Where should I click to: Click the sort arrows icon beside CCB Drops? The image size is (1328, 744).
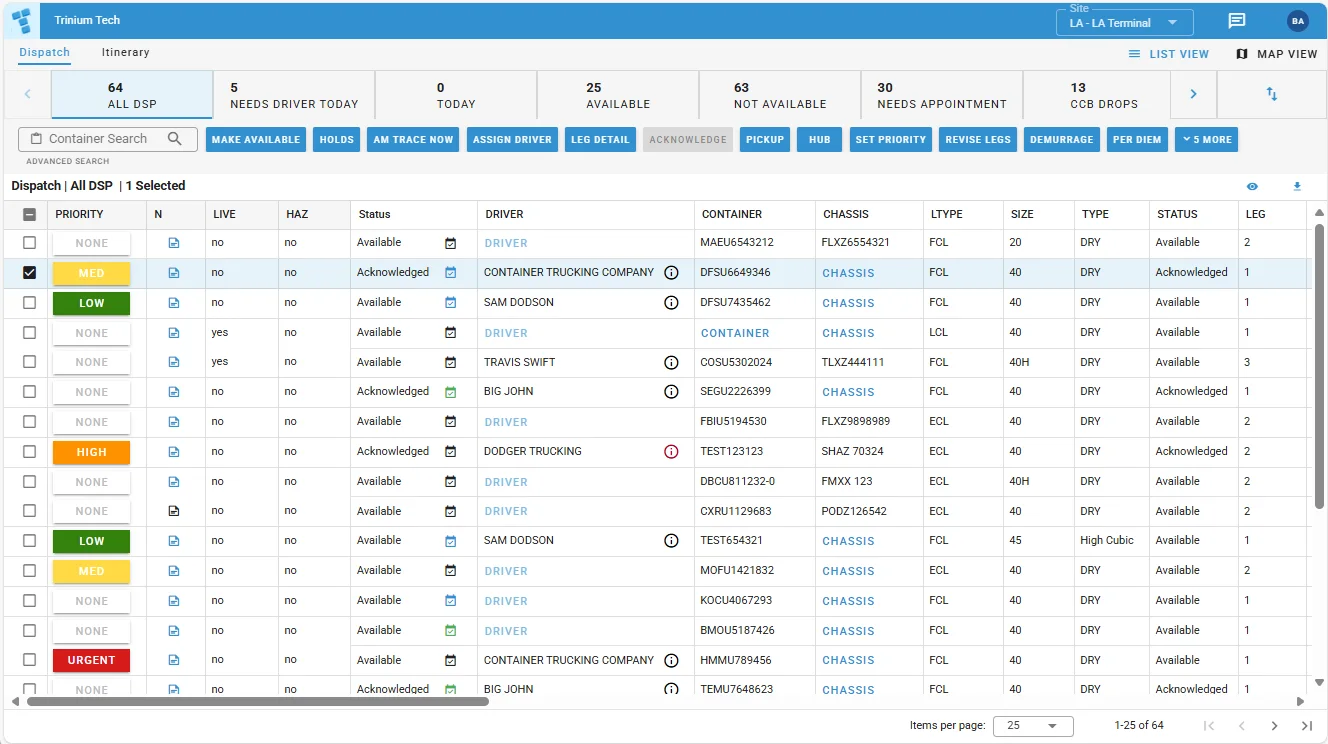[1272, 94]
